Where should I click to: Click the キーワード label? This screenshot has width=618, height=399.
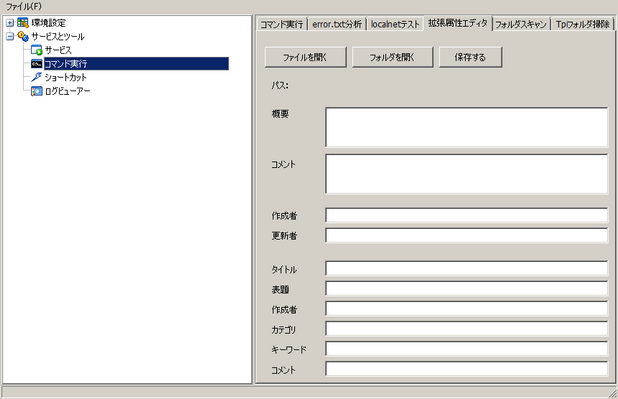click(x=289, y=350)
